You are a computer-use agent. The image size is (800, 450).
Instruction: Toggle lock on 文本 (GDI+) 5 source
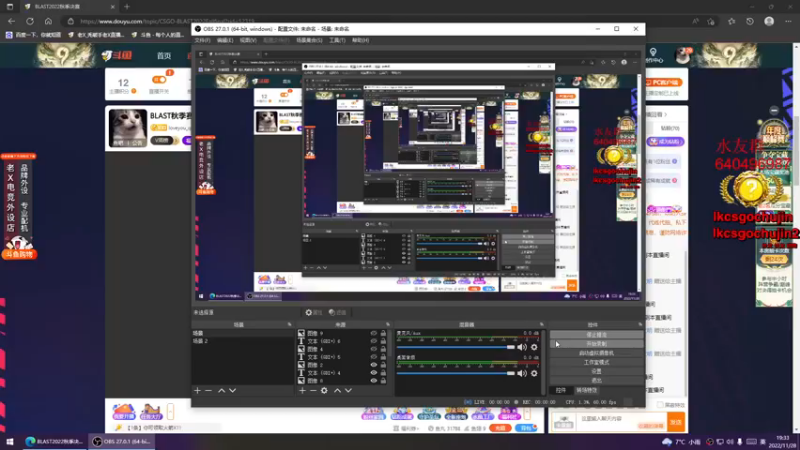click(x=383, y=357)
